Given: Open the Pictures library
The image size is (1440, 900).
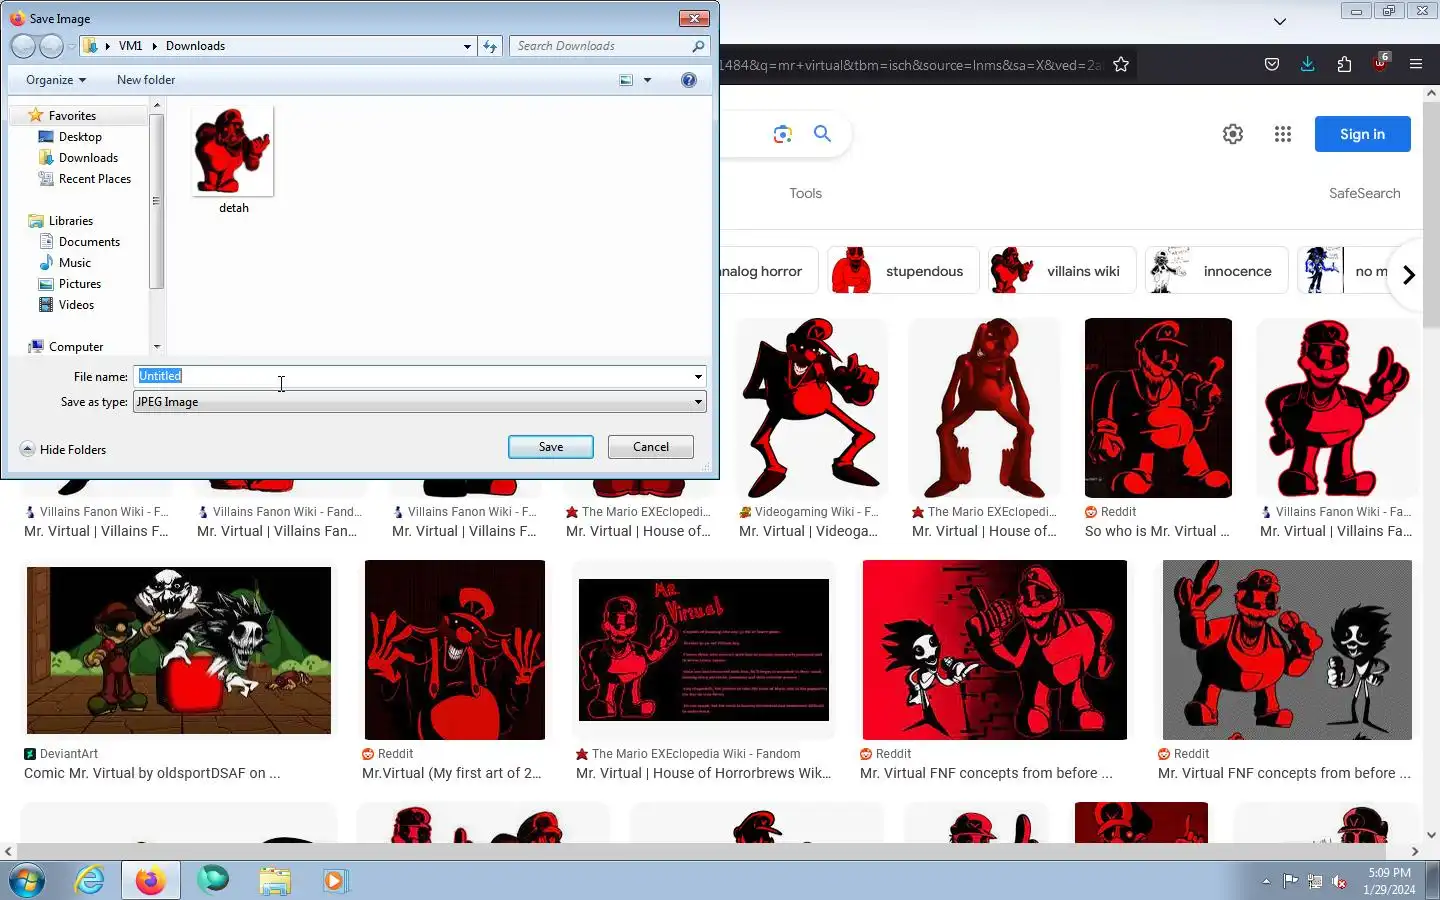Looking at the screenshot, I should (x=80, y=284).
